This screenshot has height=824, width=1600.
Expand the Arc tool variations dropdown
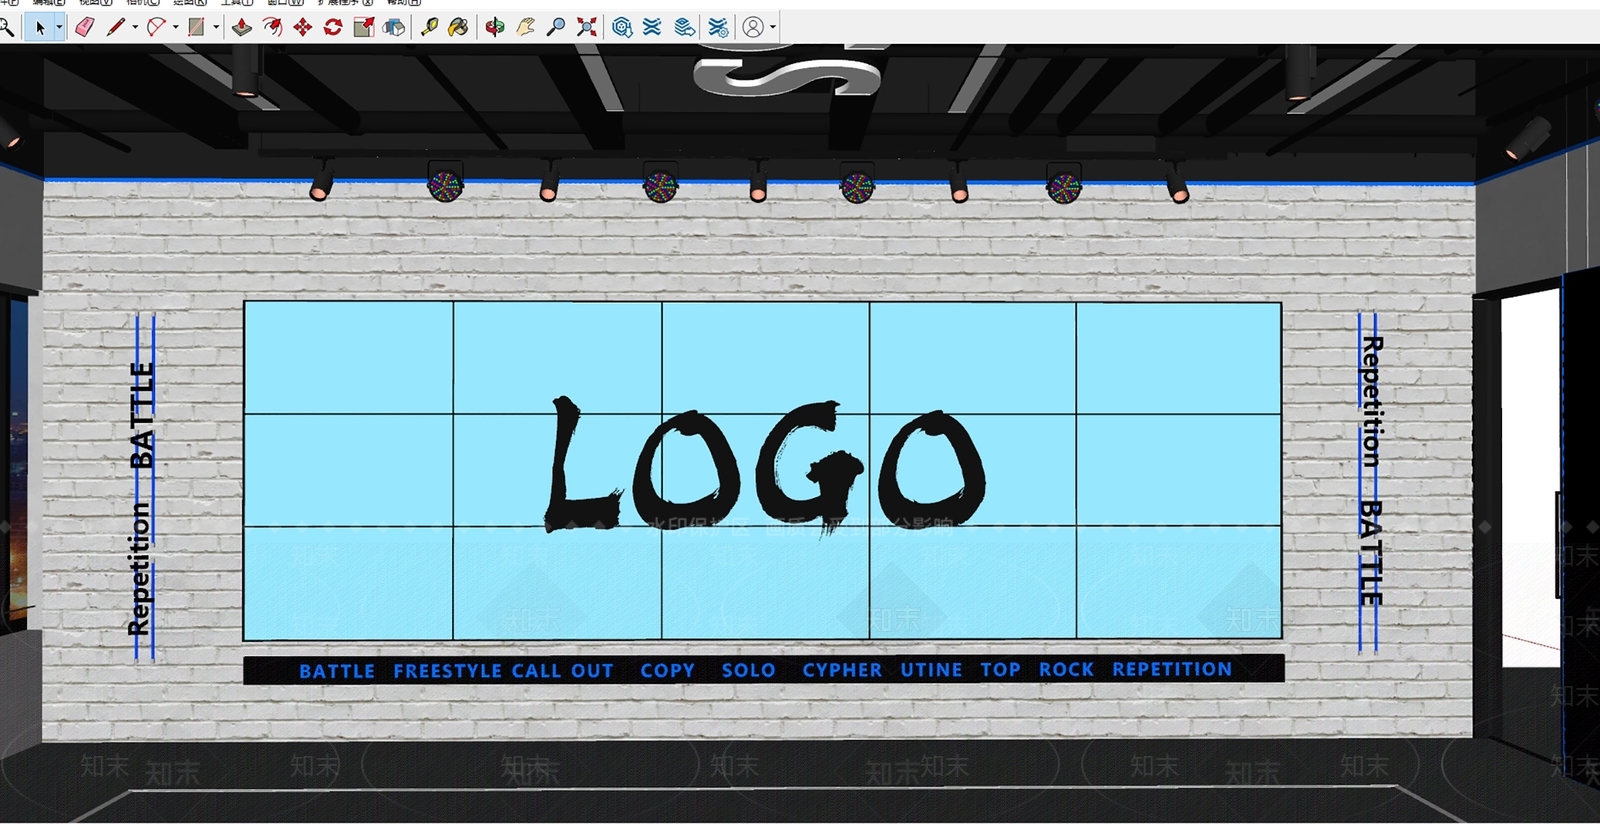[x=175, y=27]
